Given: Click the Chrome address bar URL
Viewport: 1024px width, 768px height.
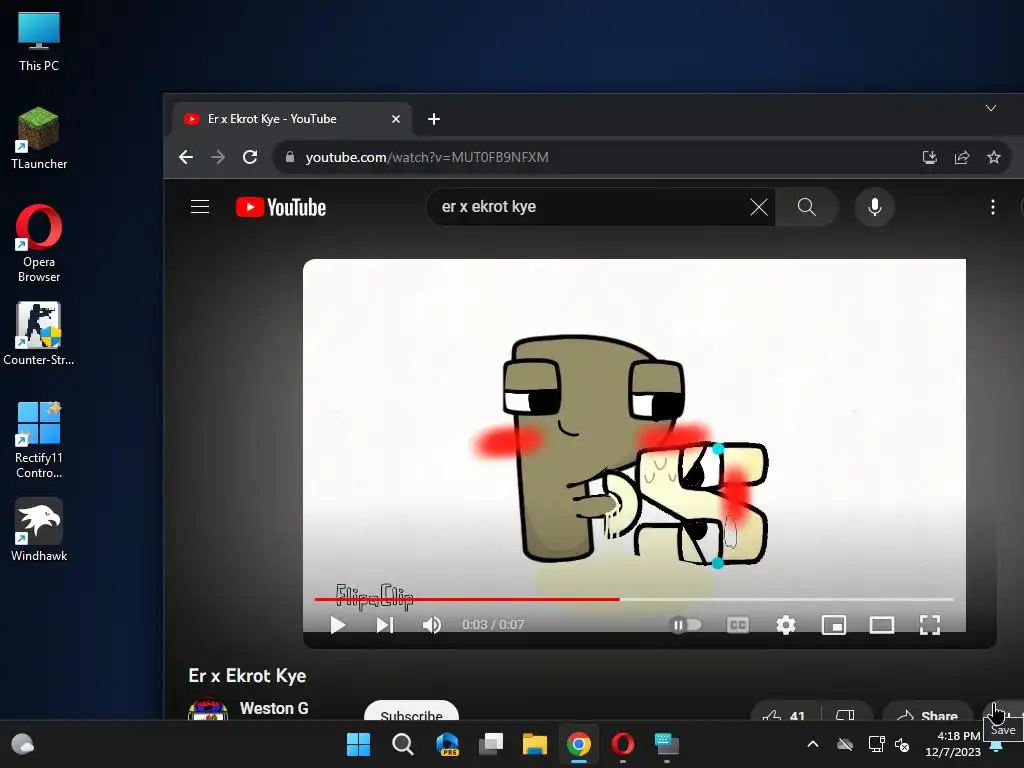Looking at the screenshot, I should (426, 157).
